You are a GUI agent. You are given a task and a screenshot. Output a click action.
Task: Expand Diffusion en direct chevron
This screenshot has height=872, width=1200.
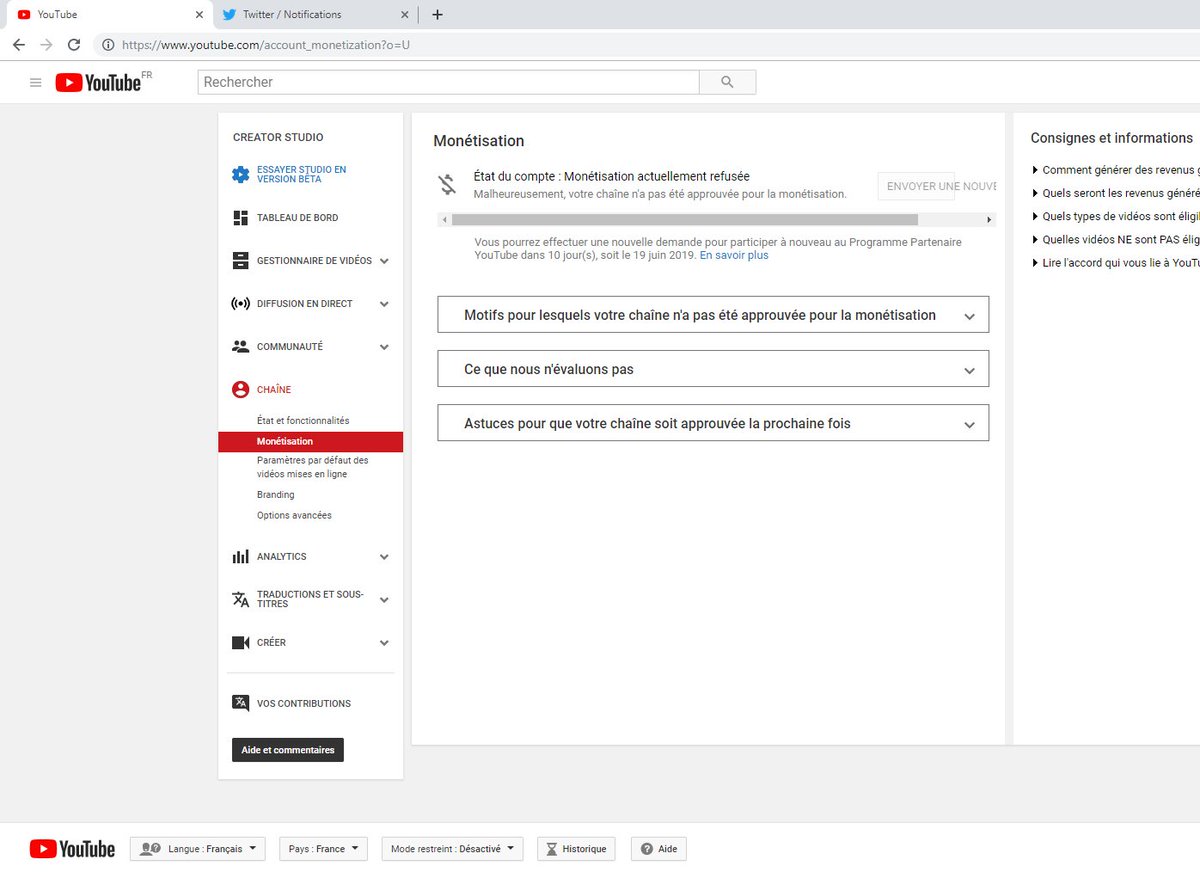pyautogui.click(x=384, y=304)
